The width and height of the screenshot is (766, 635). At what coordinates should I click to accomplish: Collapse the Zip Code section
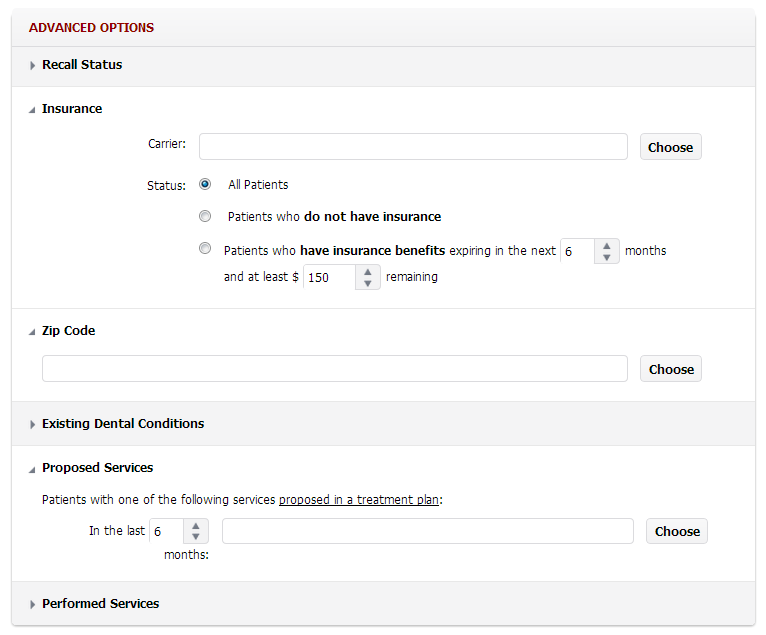coord(68,331)
